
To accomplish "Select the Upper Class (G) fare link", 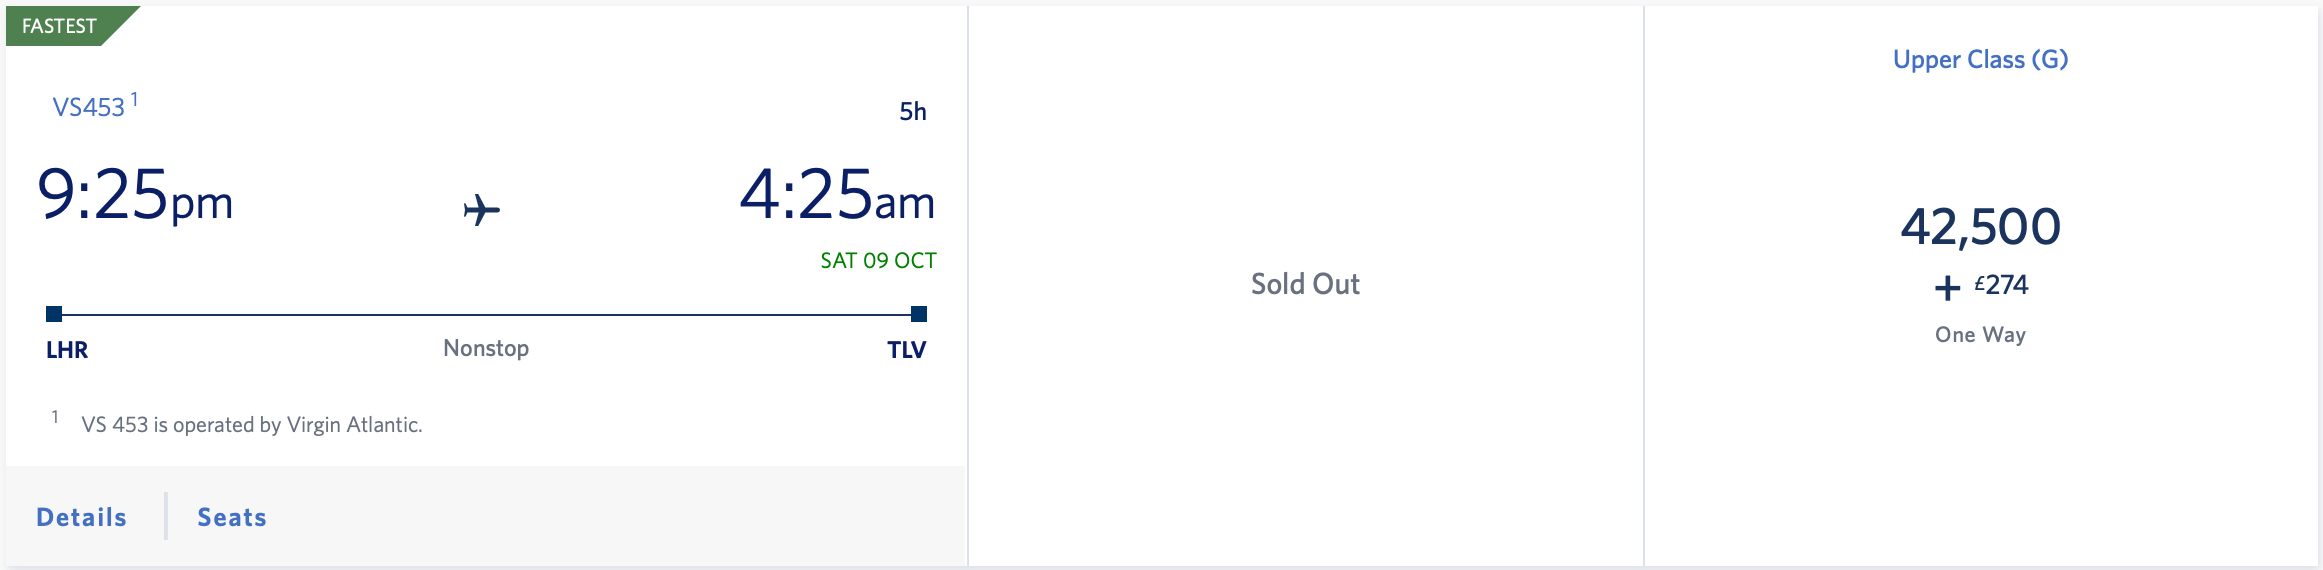I will click(1980, 59).
